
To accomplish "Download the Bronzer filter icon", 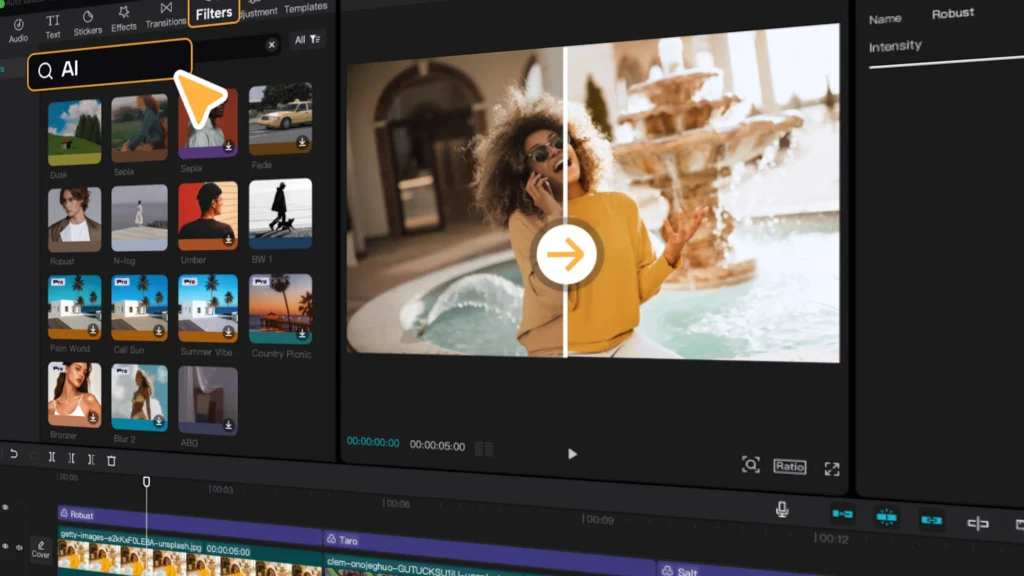I will pos(93,417).
